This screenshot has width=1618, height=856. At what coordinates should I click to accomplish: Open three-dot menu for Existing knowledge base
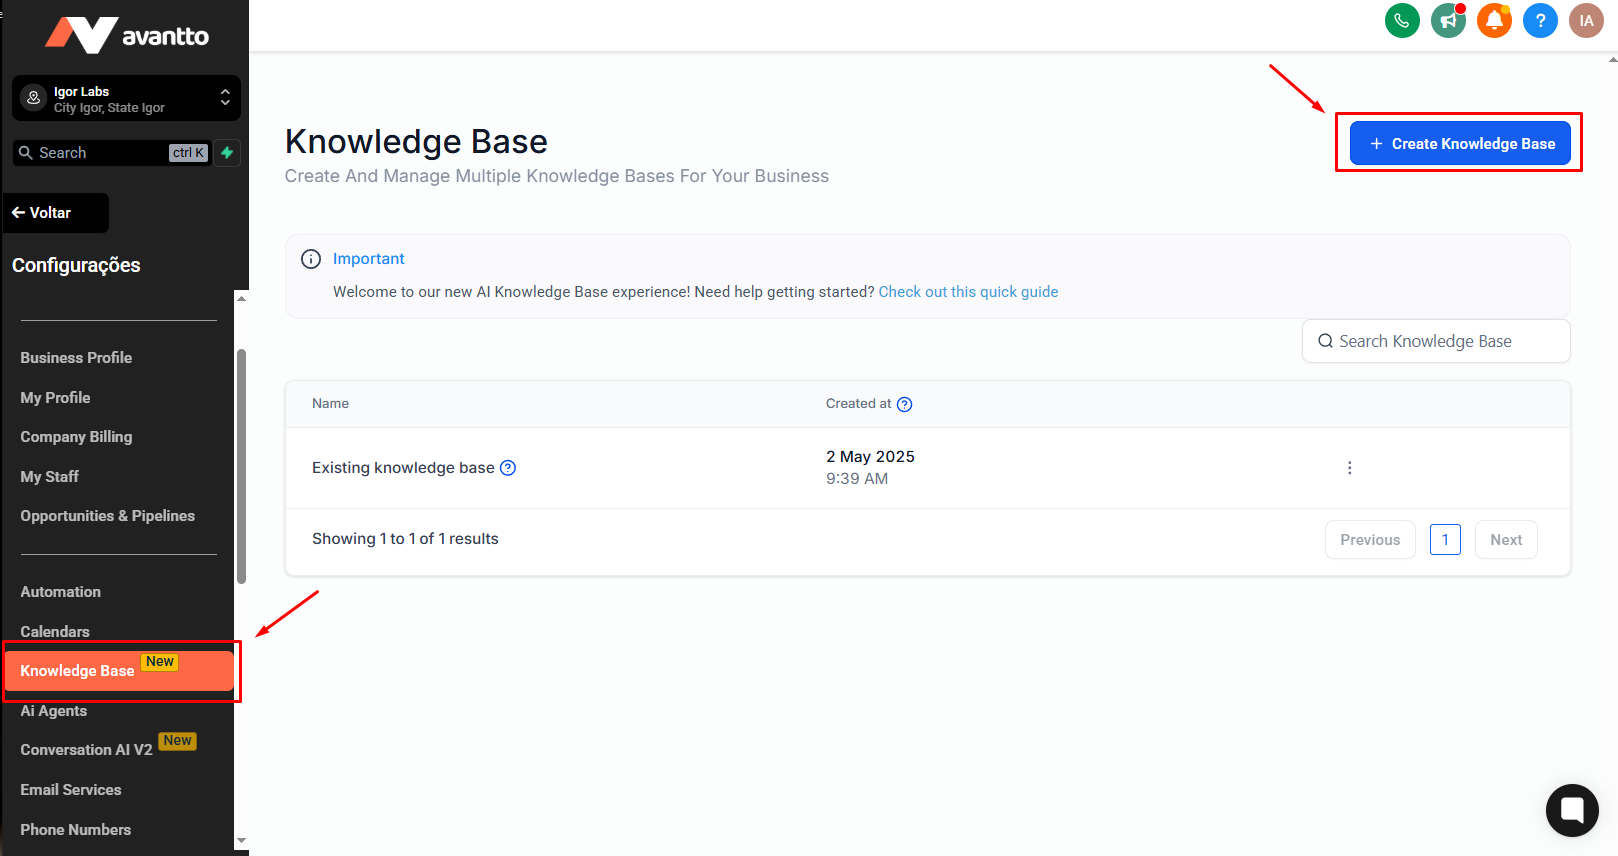pyautogui.click(x=1349, y=468)
